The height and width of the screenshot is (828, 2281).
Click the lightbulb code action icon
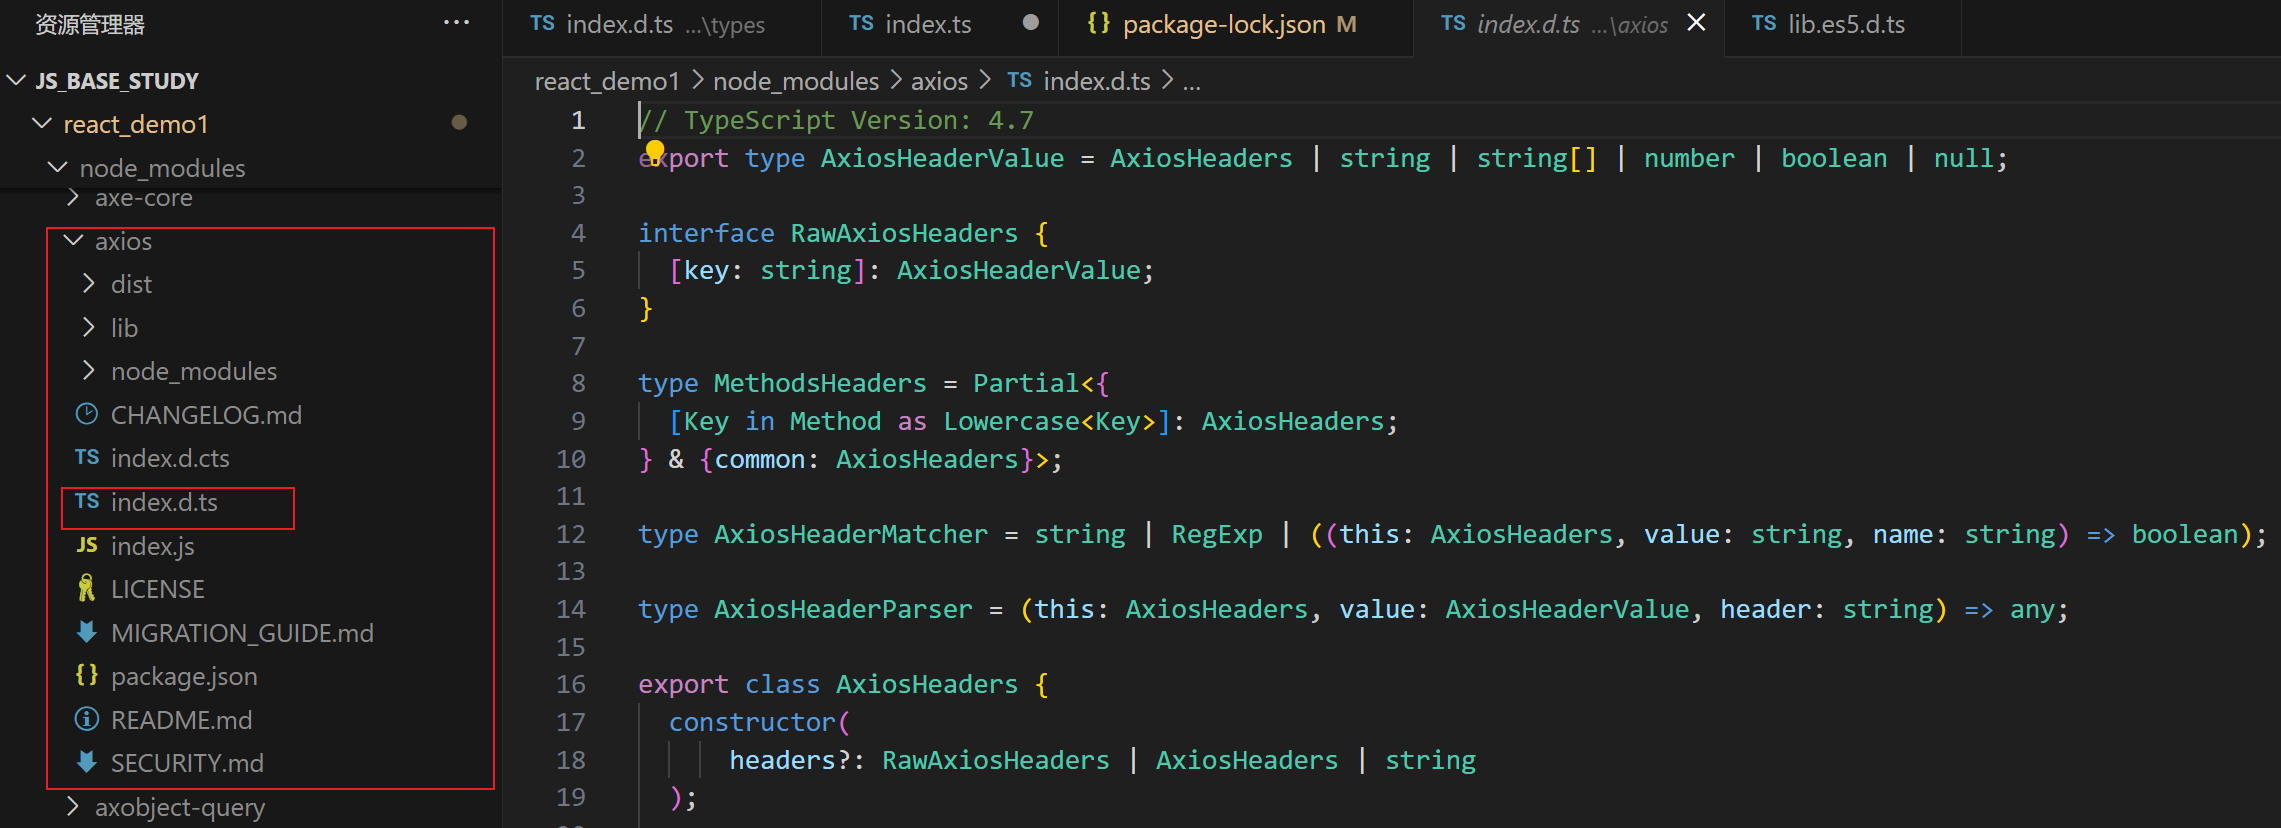tap(654, 151)
